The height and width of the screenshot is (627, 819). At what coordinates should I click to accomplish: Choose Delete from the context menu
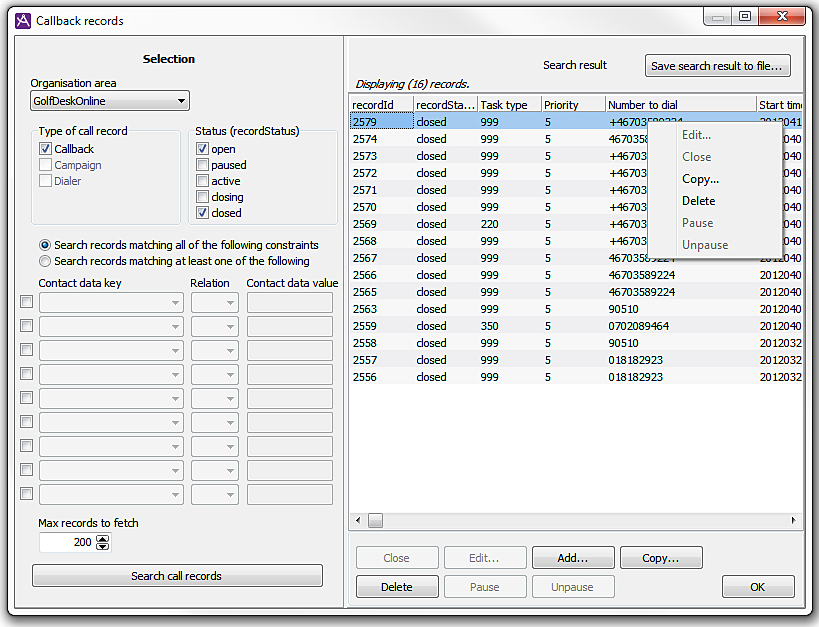pyautogui.click(x=698, y=201)
